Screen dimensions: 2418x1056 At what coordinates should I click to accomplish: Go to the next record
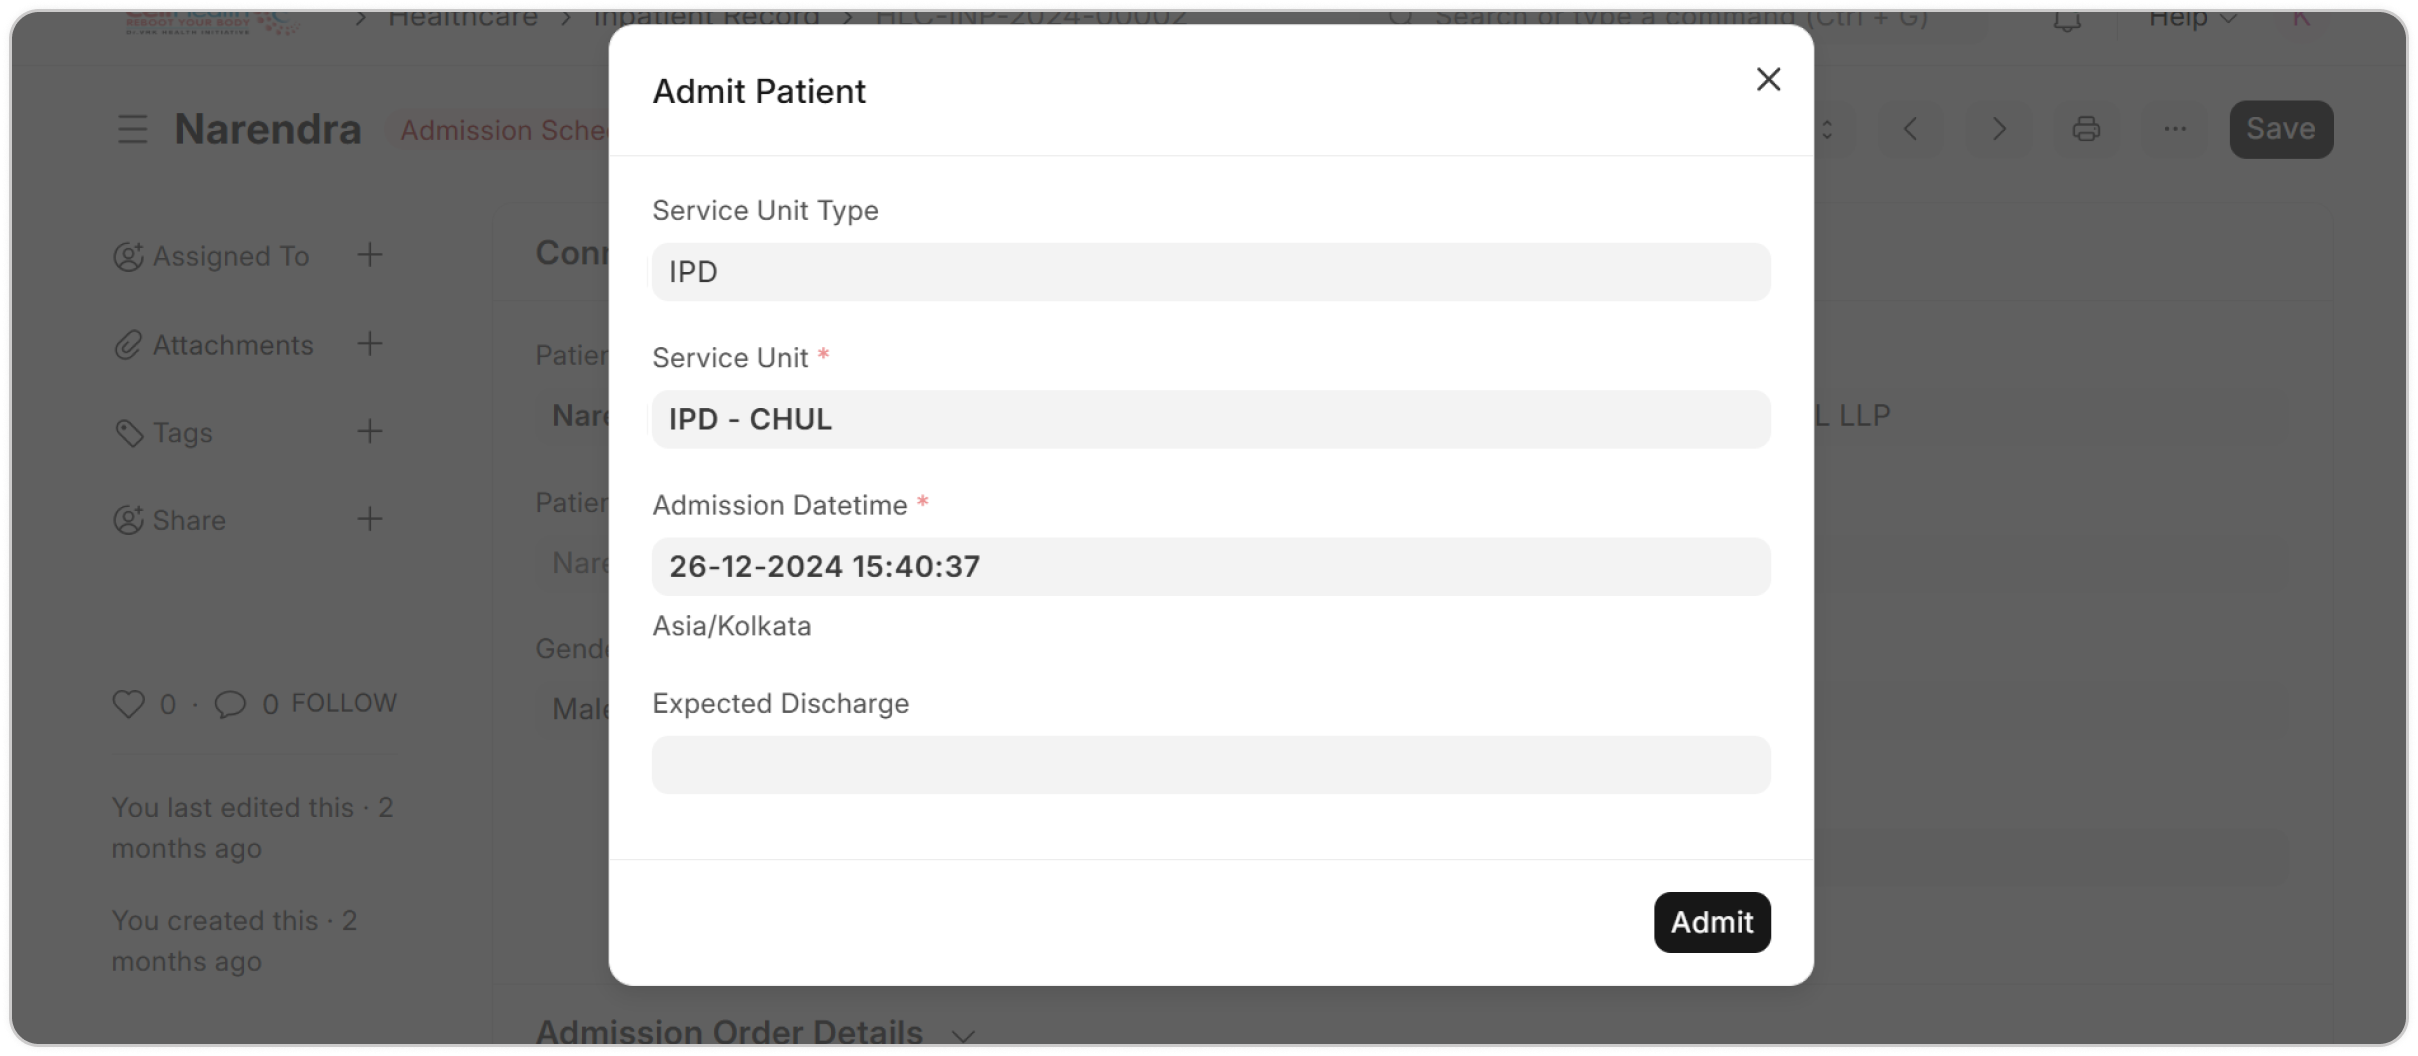click(1998, 129)
